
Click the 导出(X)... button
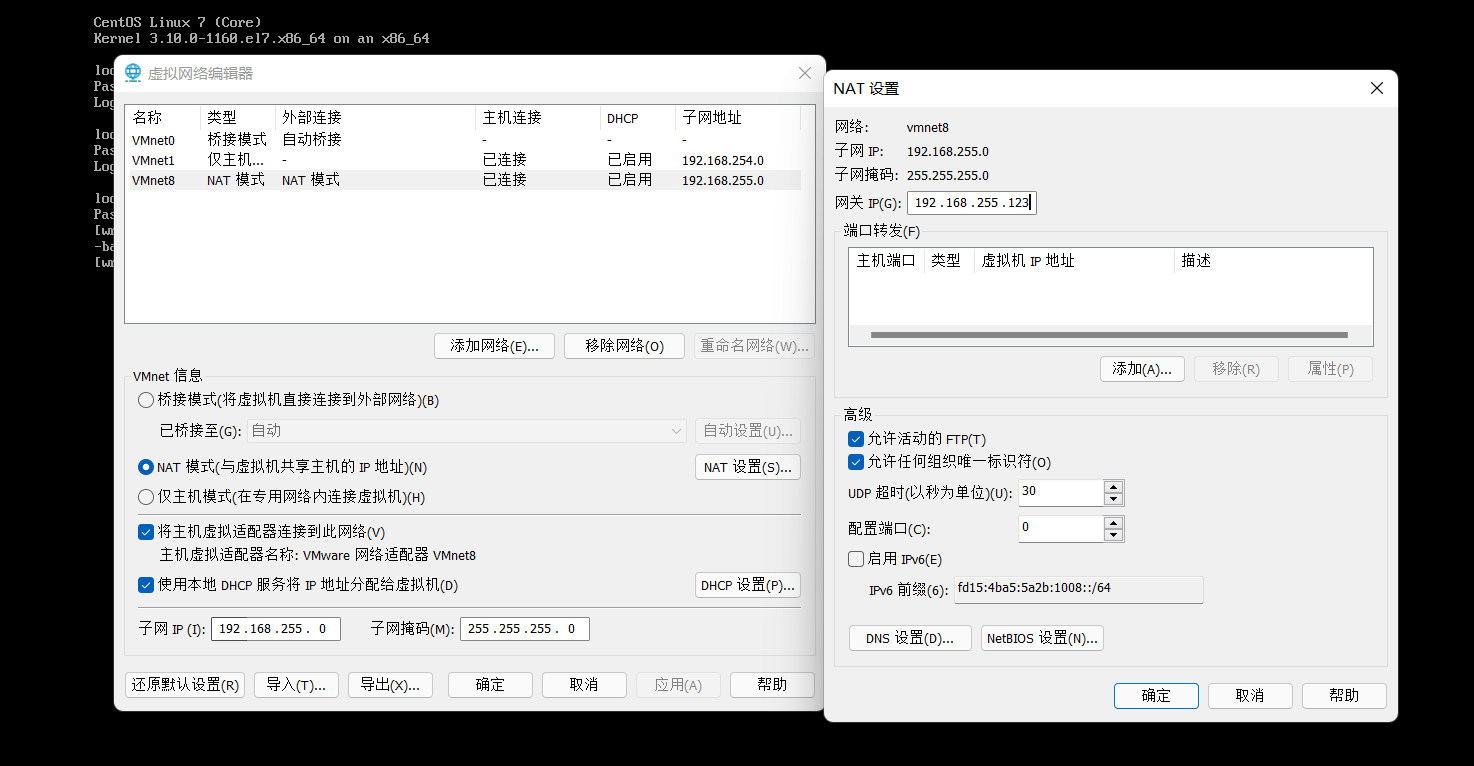pos(390,685)
